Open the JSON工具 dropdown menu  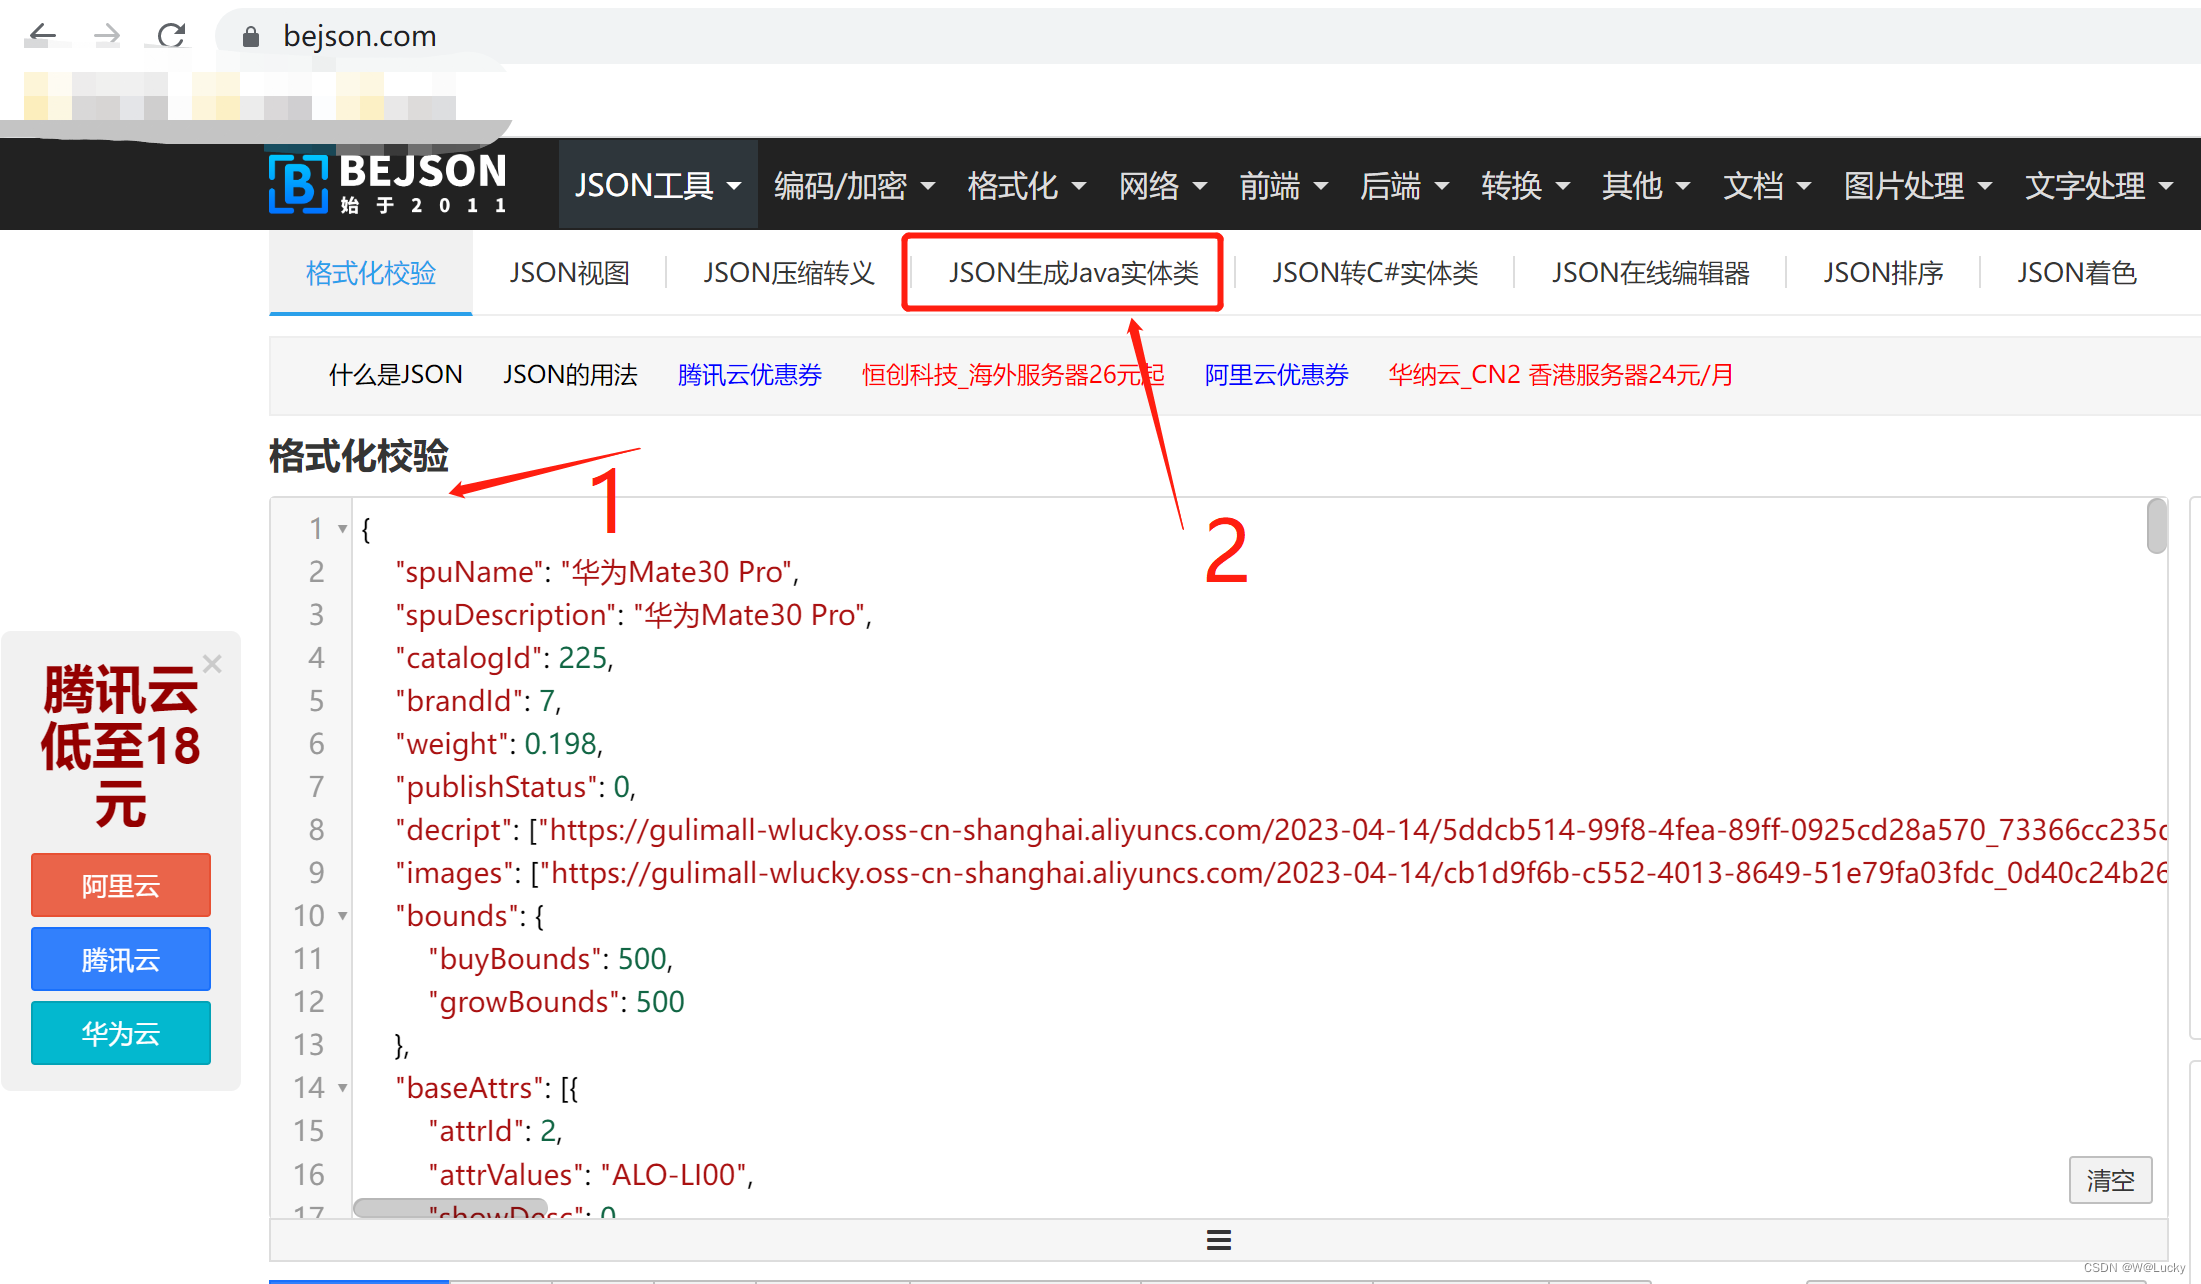point(657,185)
